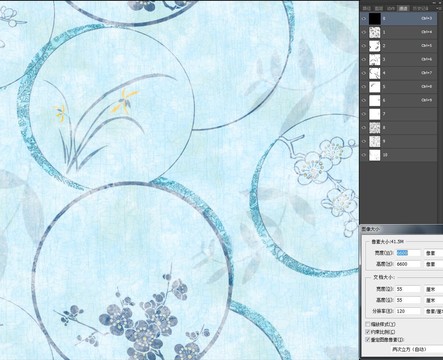Image resolution: width=443 pixels, height=360 pixels.
Task: Open the resampling method dropdown 两次立方(自动)
Action: 417,349
